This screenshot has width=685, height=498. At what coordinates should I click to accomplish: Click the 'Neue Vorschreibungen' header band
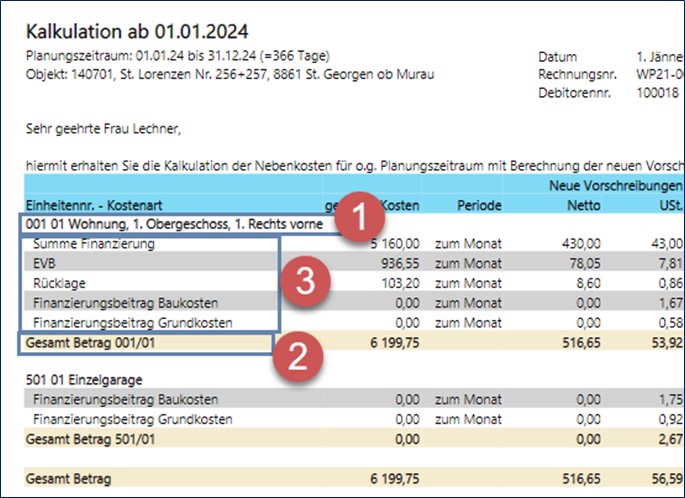tap(610, 186)
